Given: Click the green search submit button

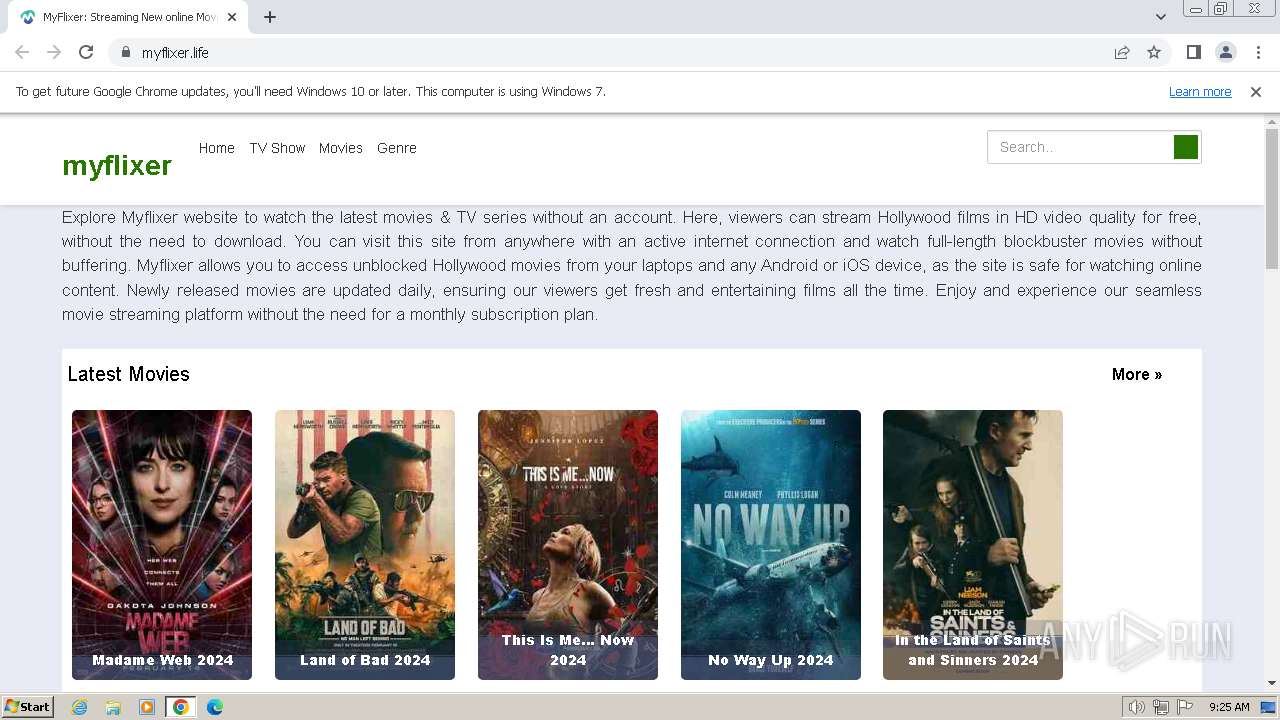Looking at the screenshot, I should point(1186,147).
